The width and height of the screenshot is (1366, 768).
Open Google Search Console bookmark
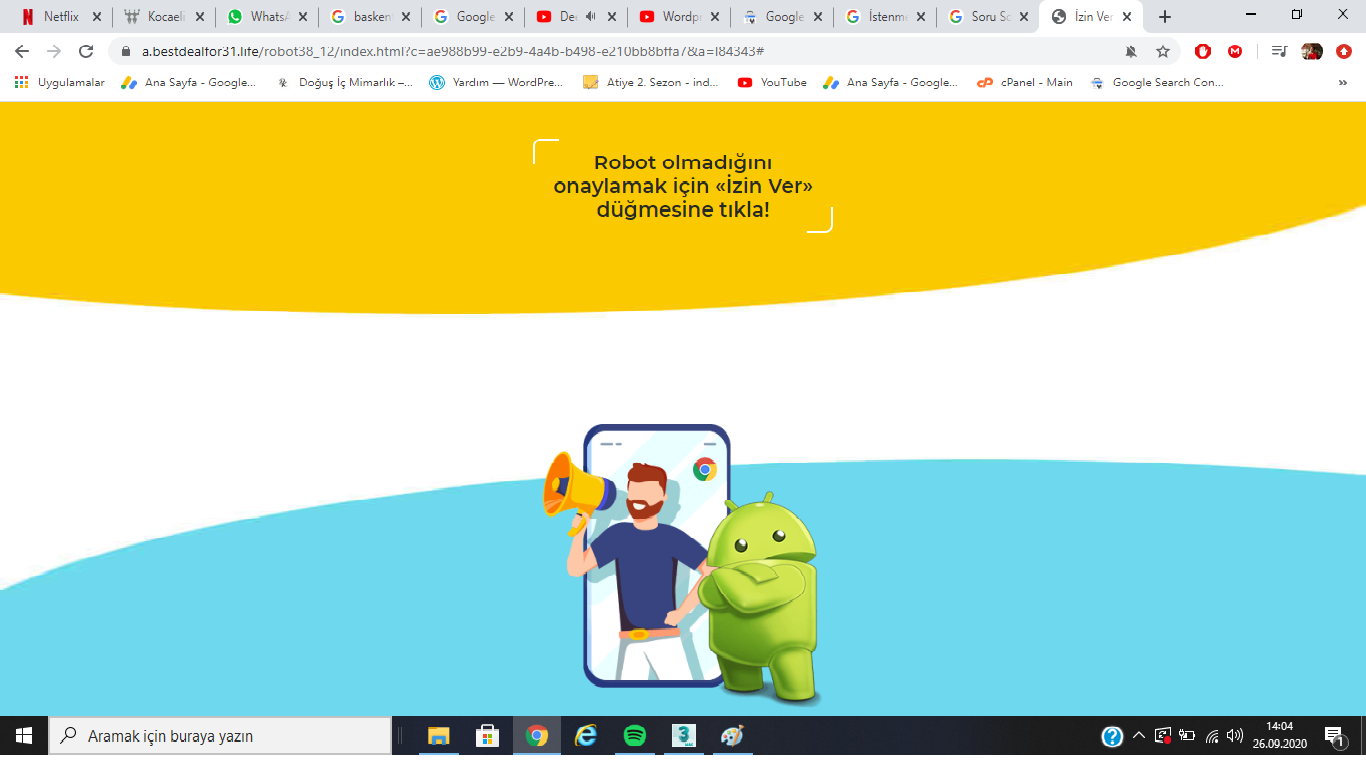(1157, 83)
